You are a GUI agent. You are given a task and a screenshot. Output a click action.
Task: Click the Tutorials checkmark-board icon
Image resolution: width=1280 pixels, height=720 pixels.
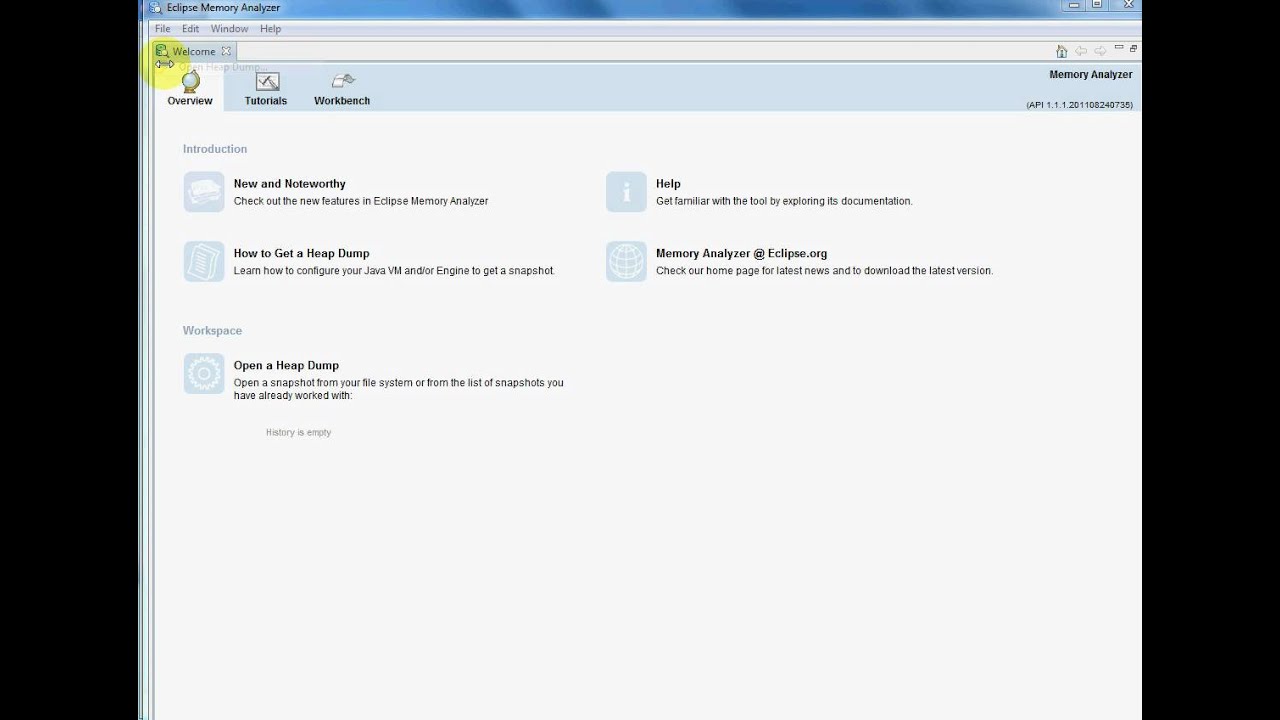(267, 82)
